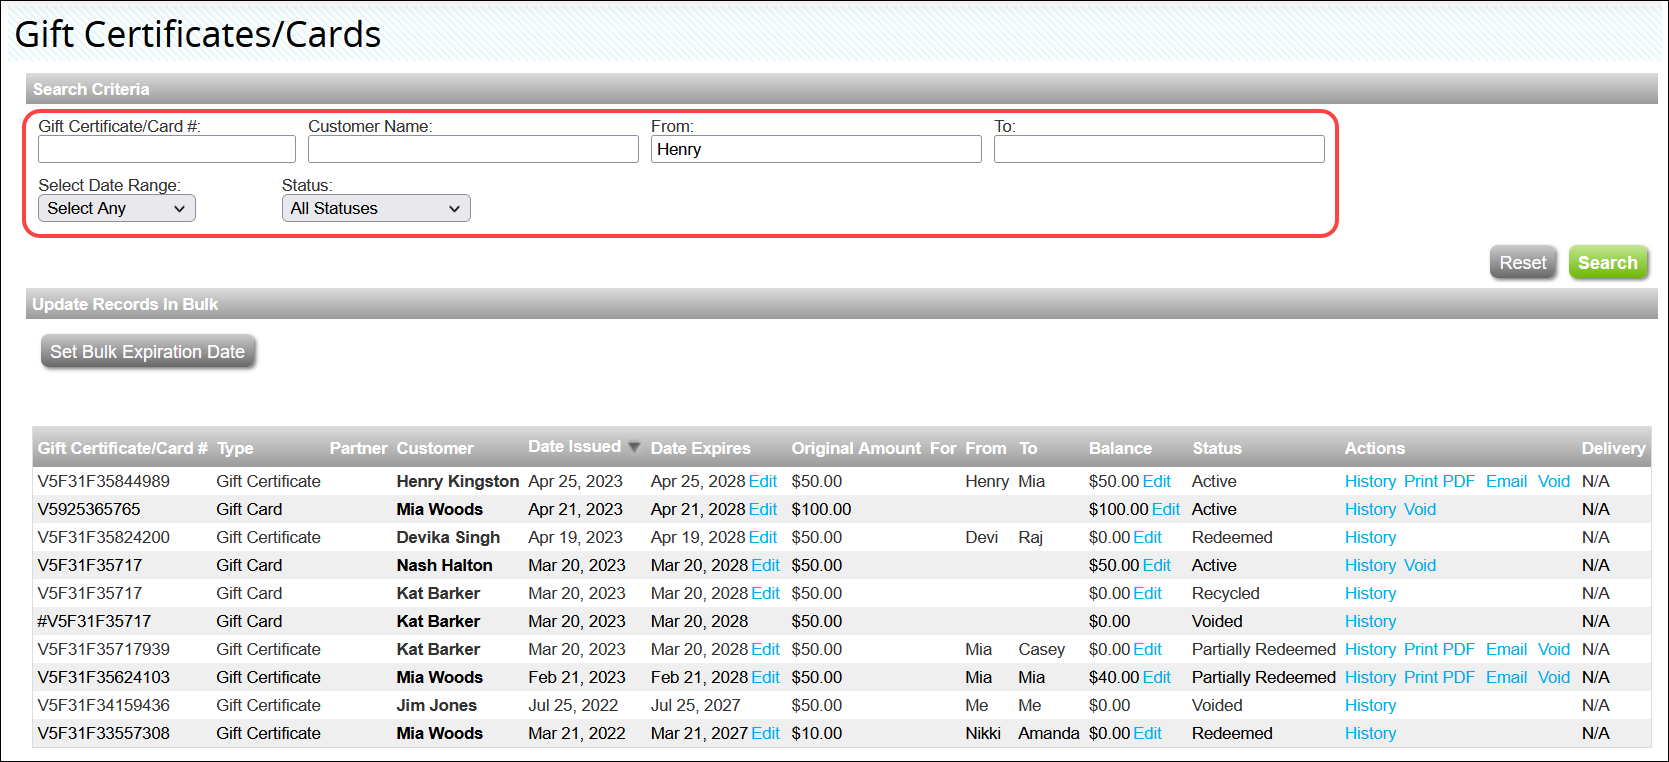The image size is (1669, 762).
Task: Expand the Status dropdown
Action: tap(376, 208)
